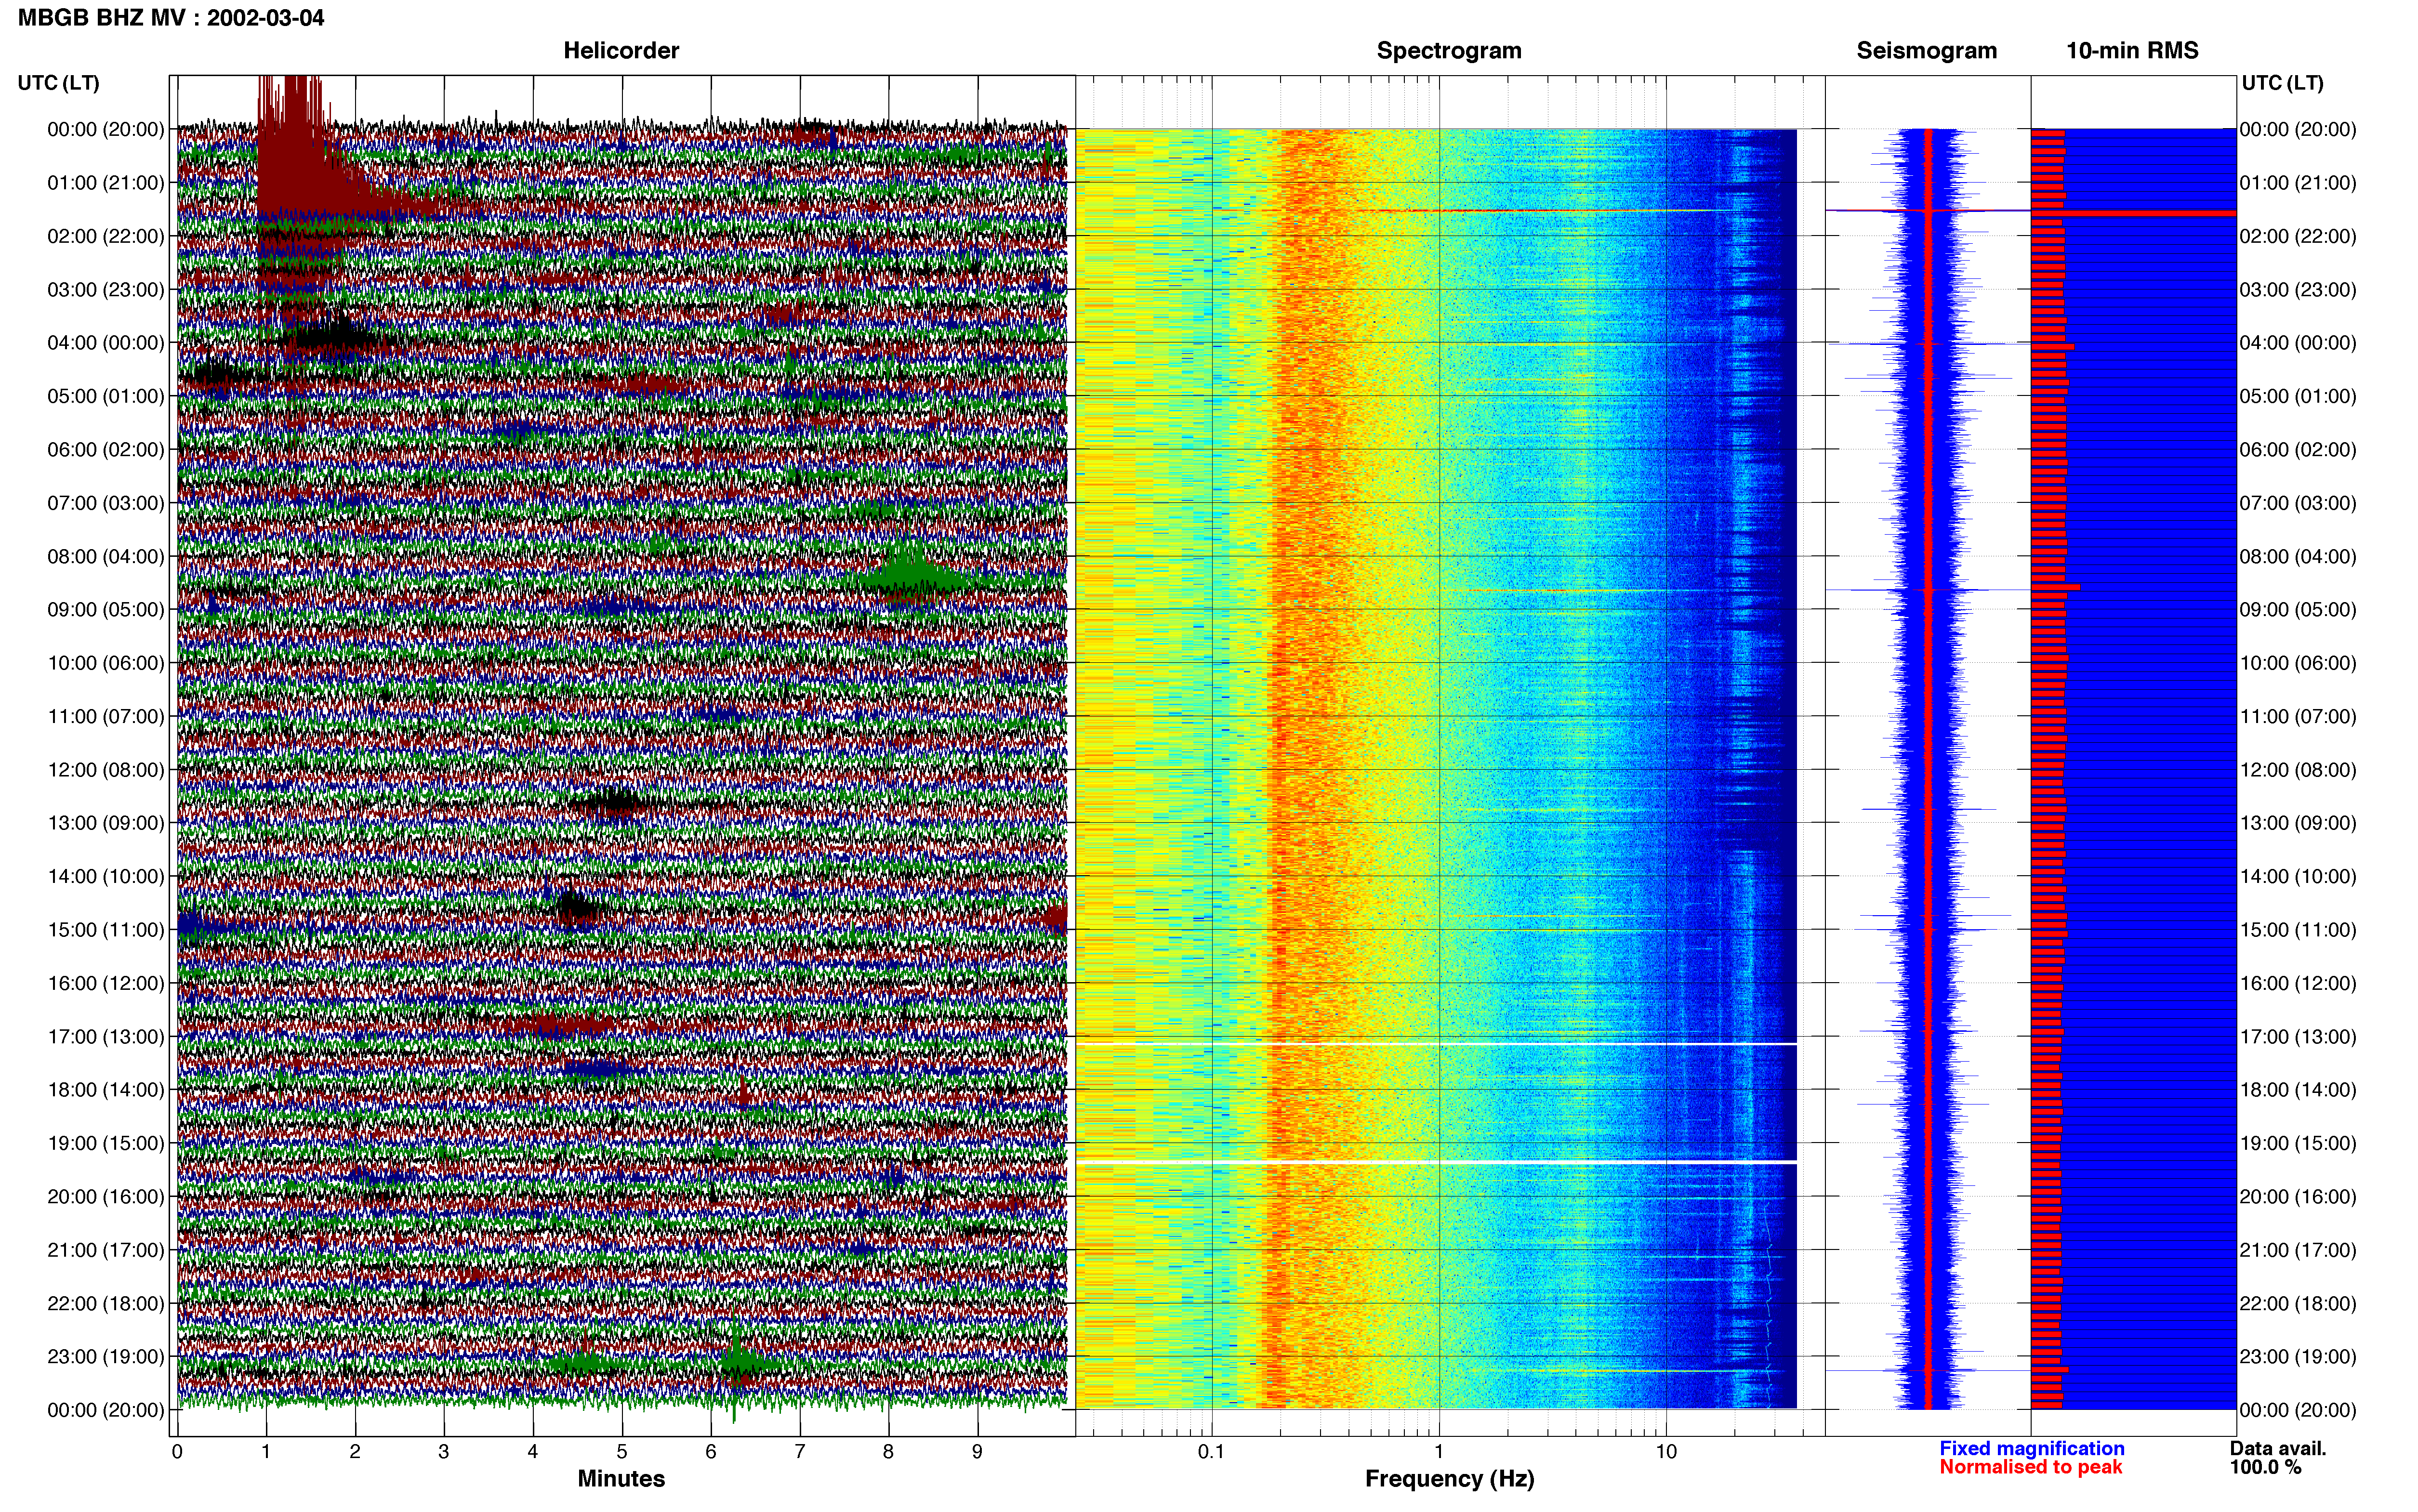
Task: Click the "UTC (LT)" label beside the Helicorder
Action: 59,83
